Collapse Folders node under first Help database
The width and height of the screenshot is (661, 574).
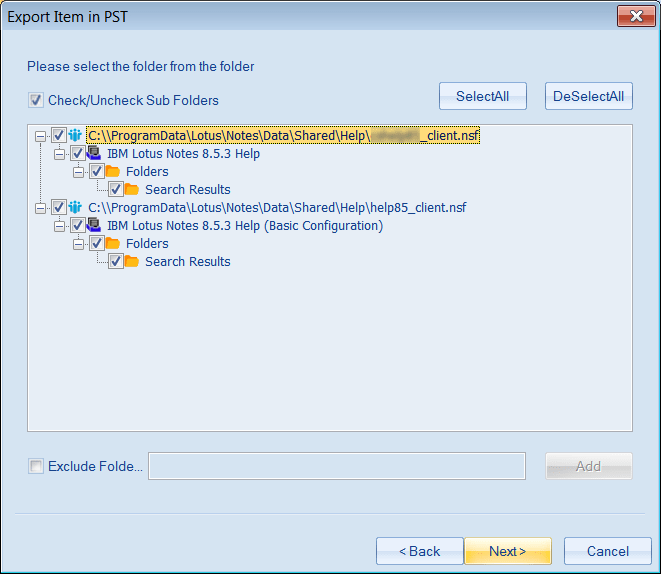(x=78, y=172)
